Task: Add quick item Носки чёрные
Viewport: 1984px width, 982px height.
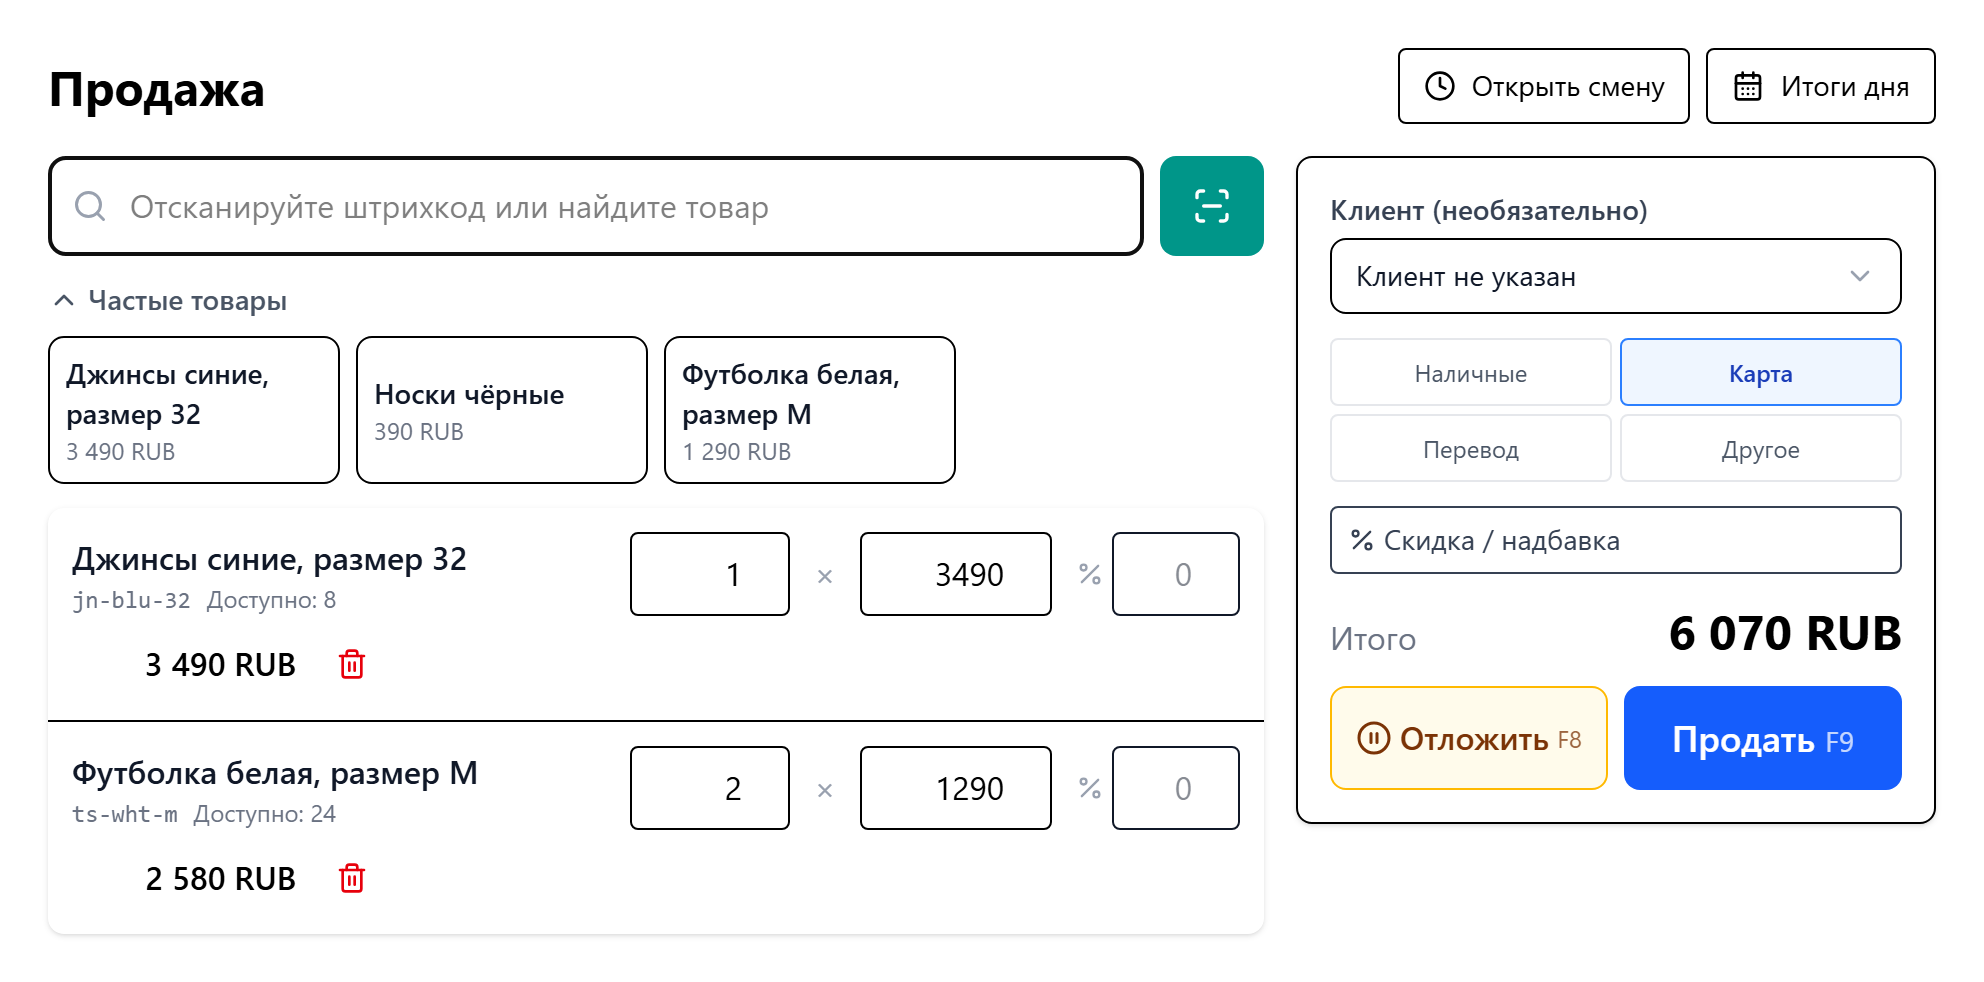Action: tap(502, 410)
